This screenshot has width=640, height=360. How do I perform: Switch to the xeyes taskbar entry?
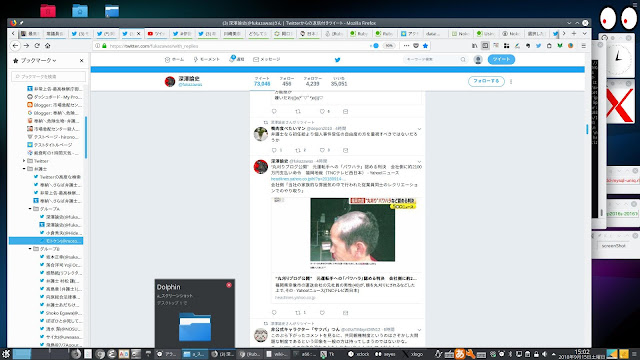(x=385, y=354)
